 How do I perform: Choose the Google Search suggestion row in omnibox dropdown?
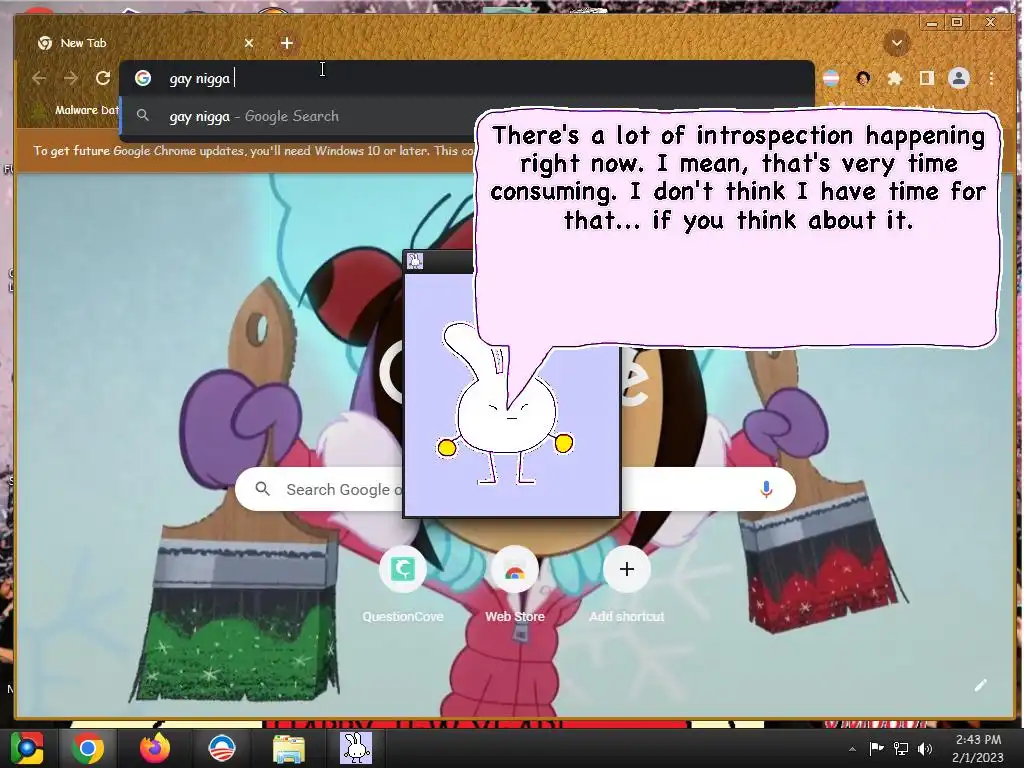click(x=297, y=116)
